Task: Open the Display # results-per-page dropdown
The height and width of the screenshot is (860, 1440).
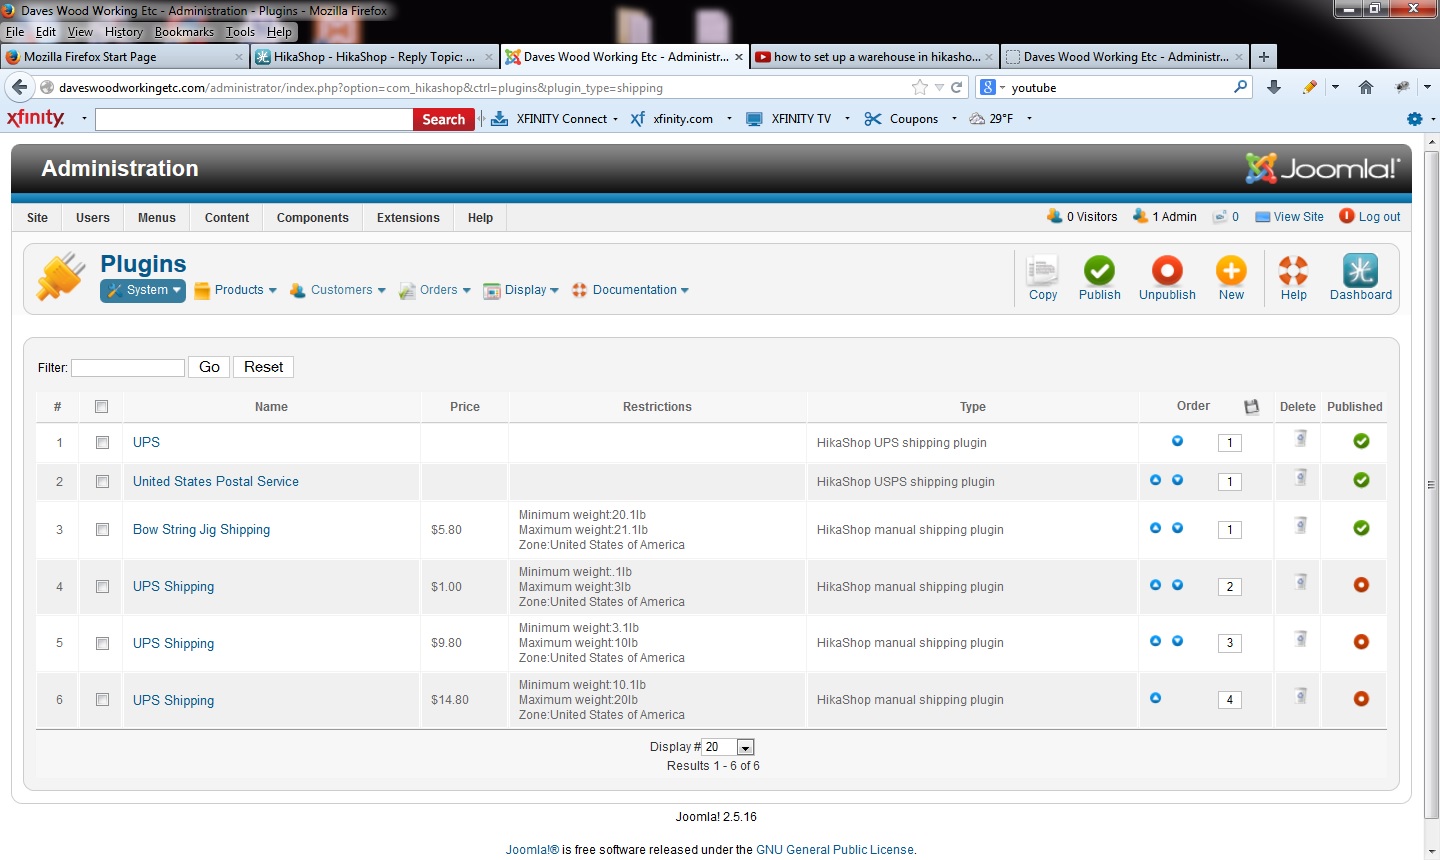Action: click(x=728, y=747)
